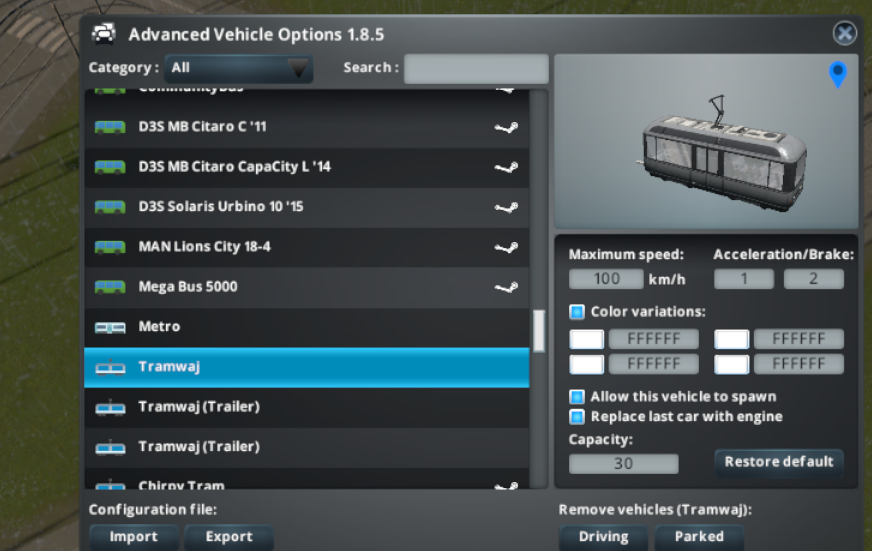Click the vehicle list scrollbar handle
The width and height of the screenshot is (872, 551).
pos(538,331)
